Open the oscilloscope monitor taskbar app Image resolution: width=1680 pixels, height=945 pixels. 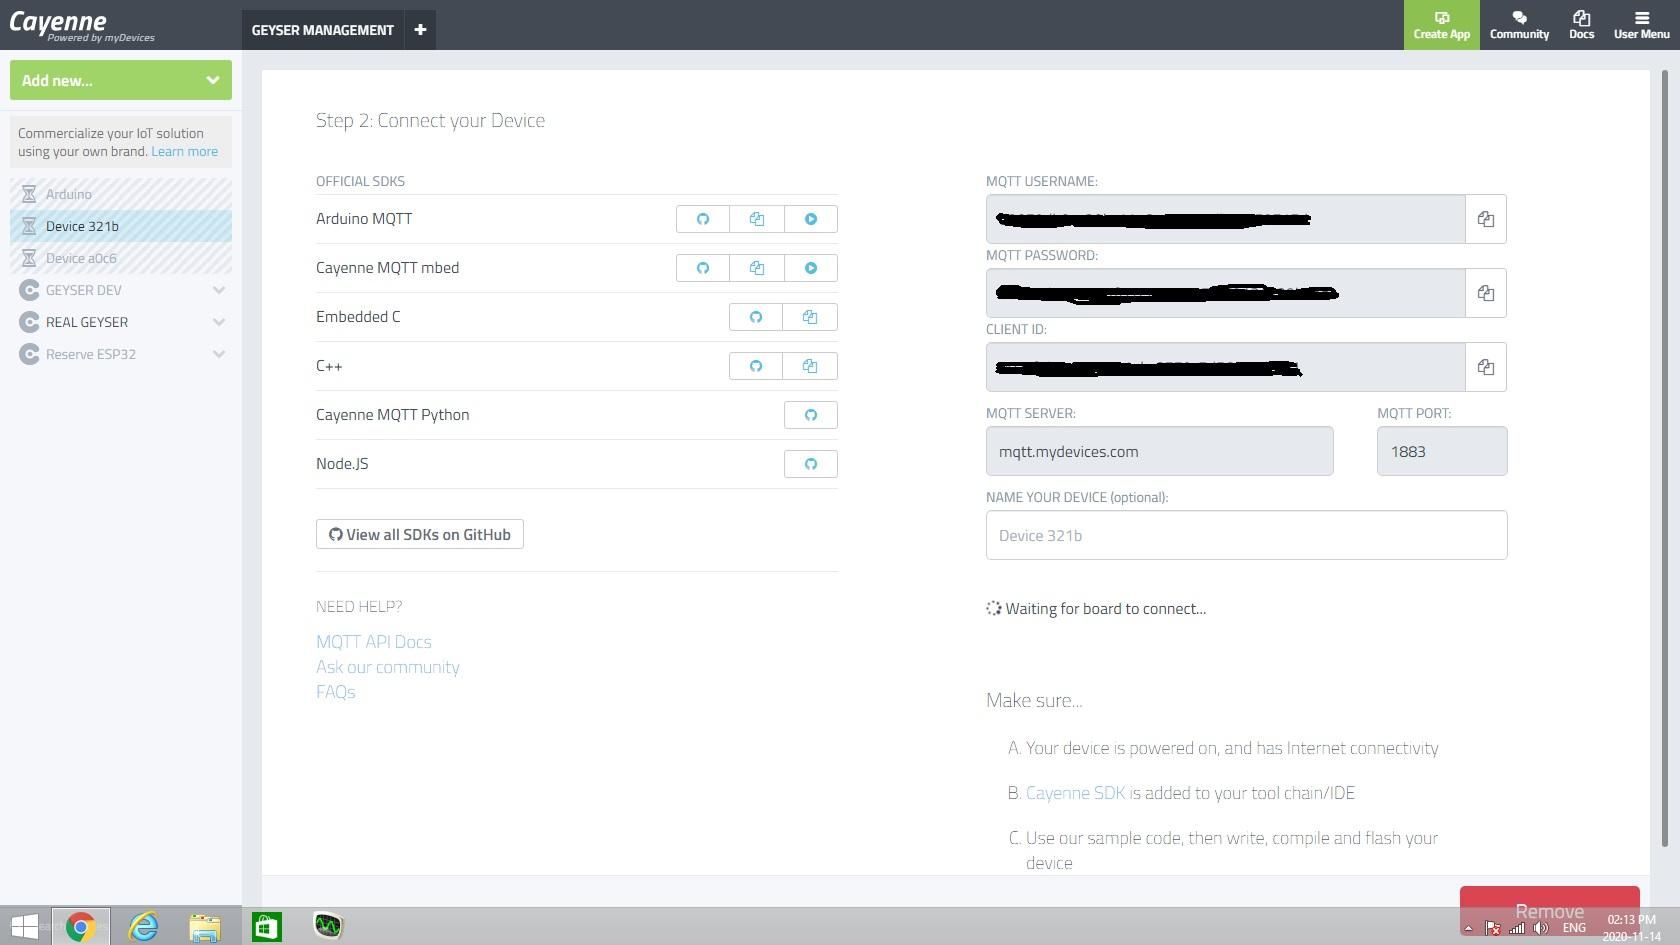[328, 926]
